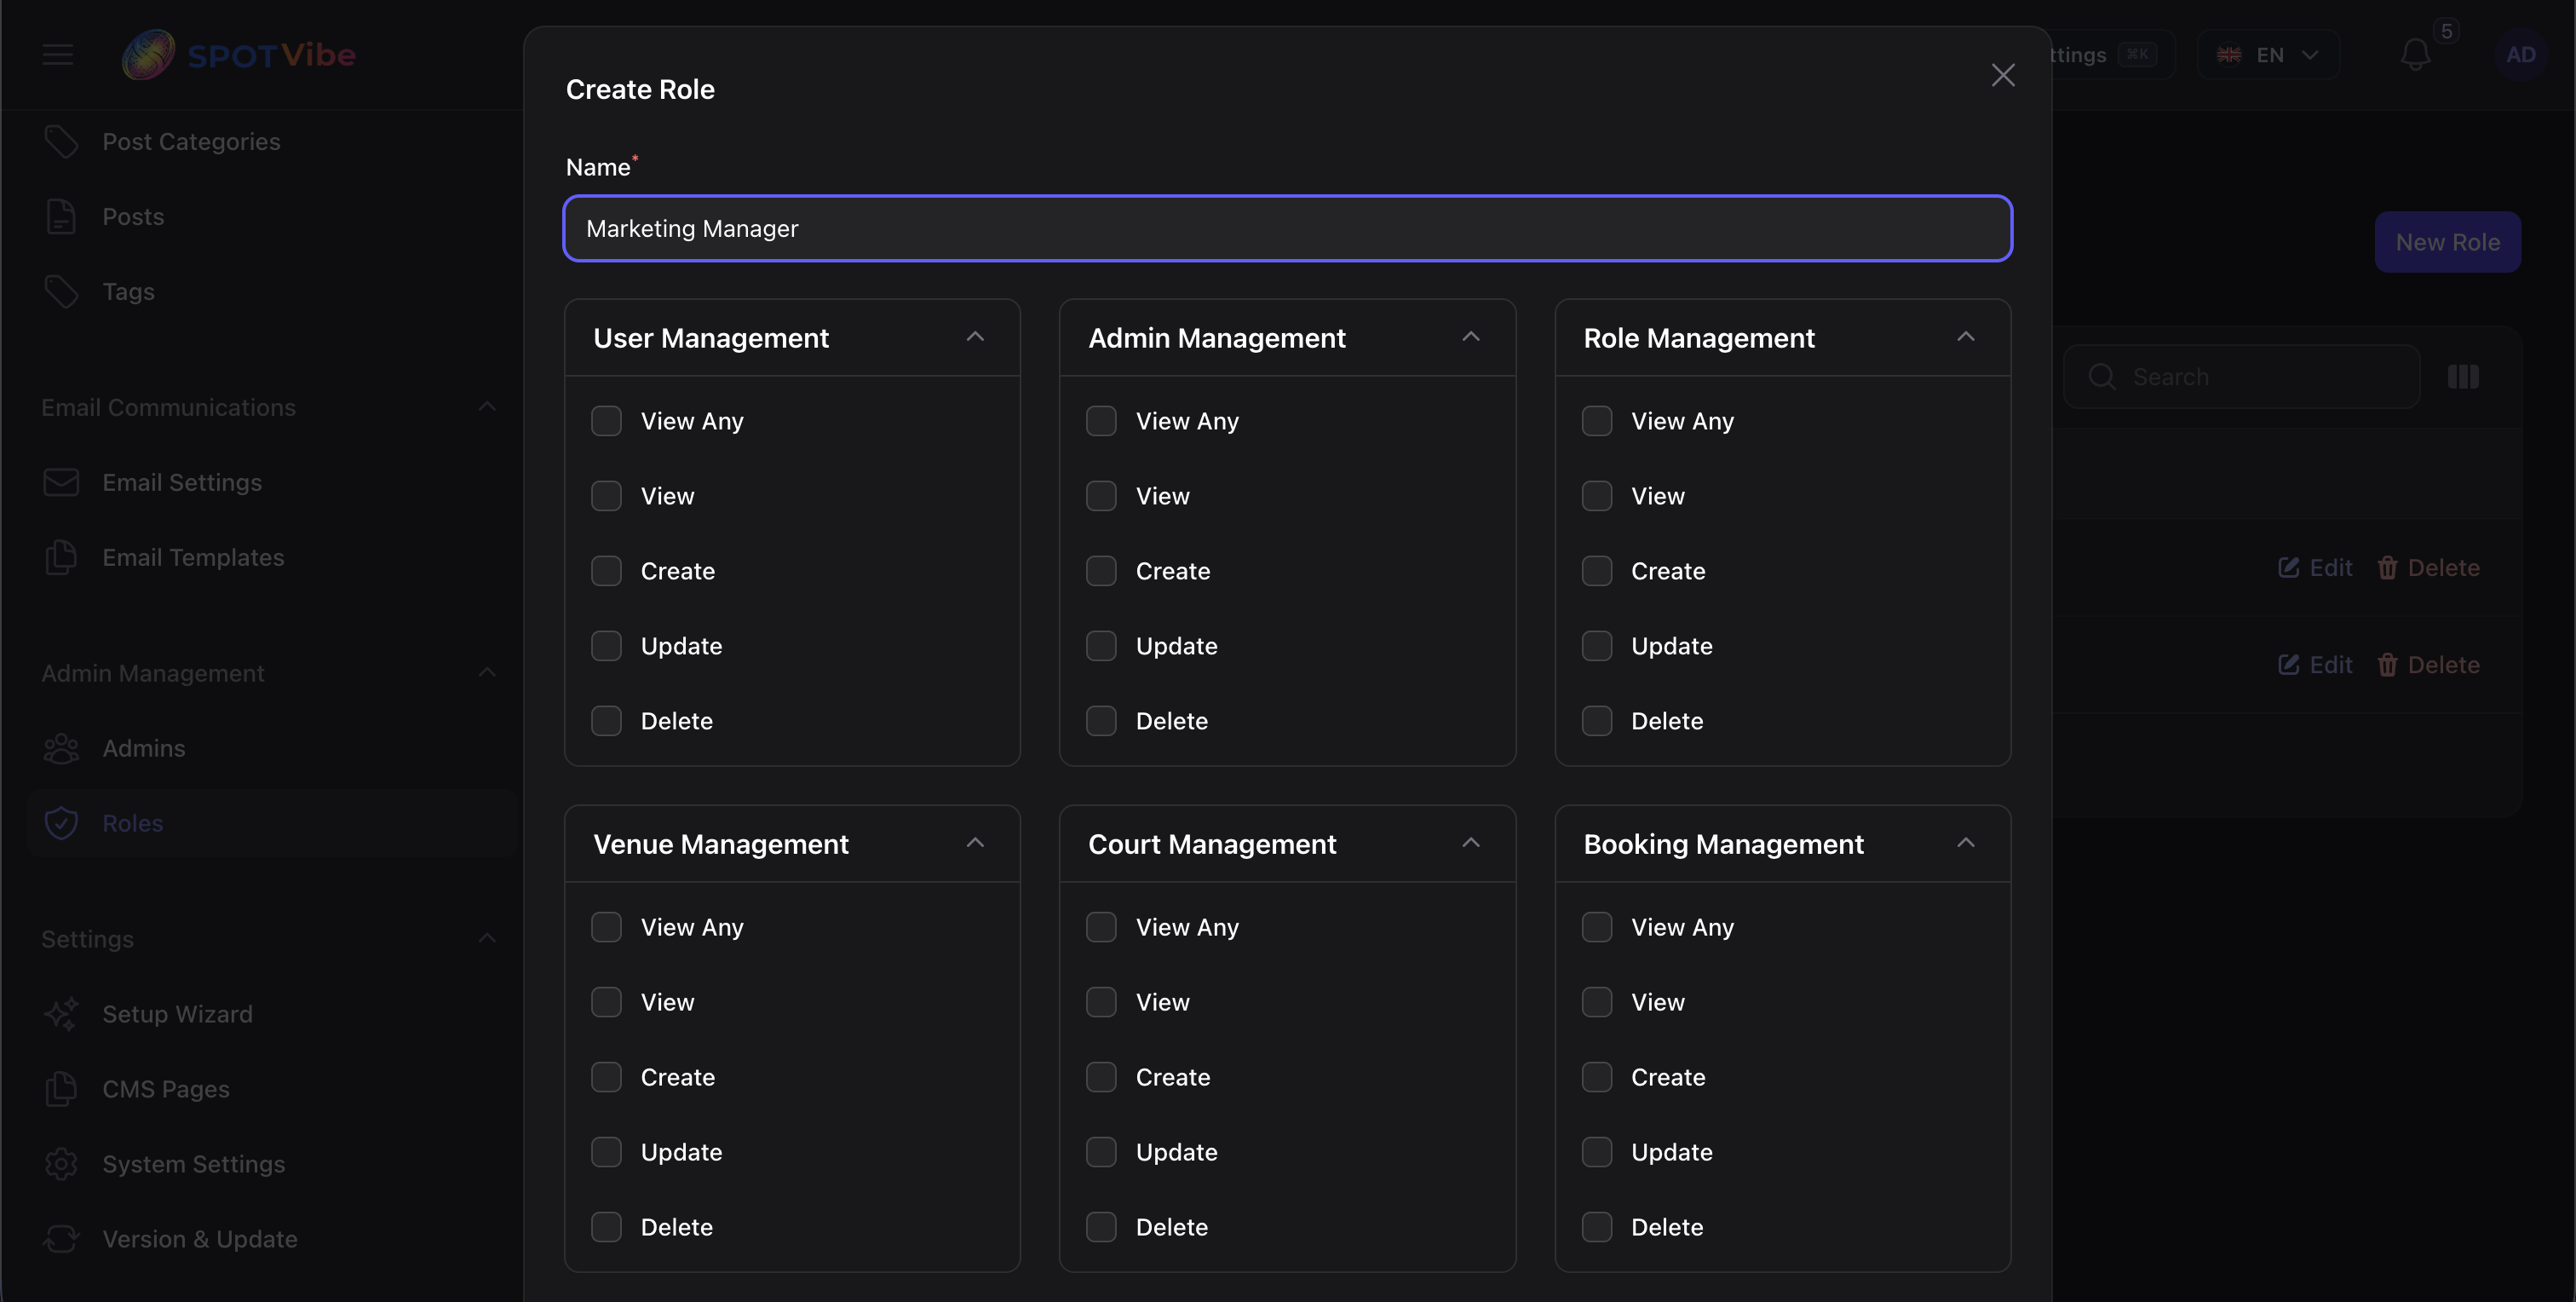Open Post Categories in sidebar
Image resolution: width=2576 pixels, height=1302 pixels.
(x=272, y=142)
